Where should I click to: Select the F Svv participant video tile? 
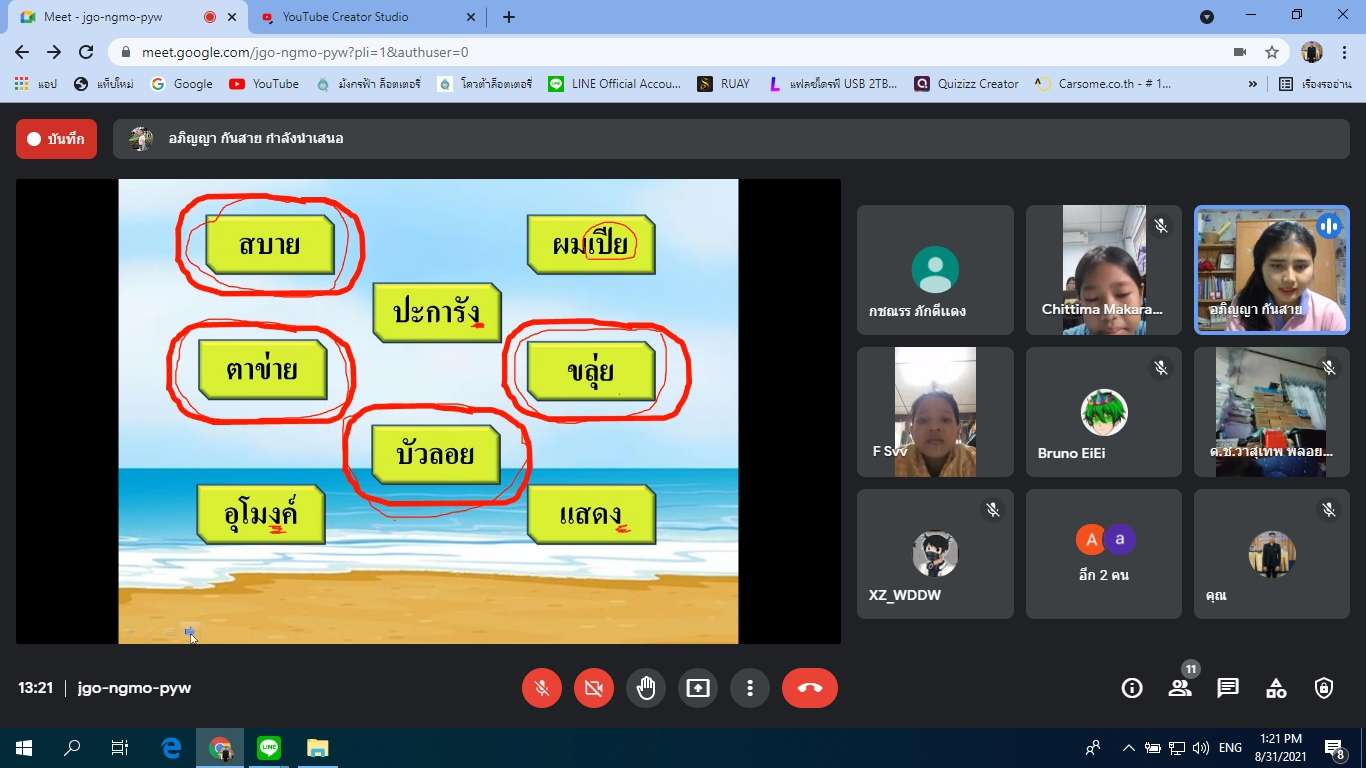[x=935, y=412]
